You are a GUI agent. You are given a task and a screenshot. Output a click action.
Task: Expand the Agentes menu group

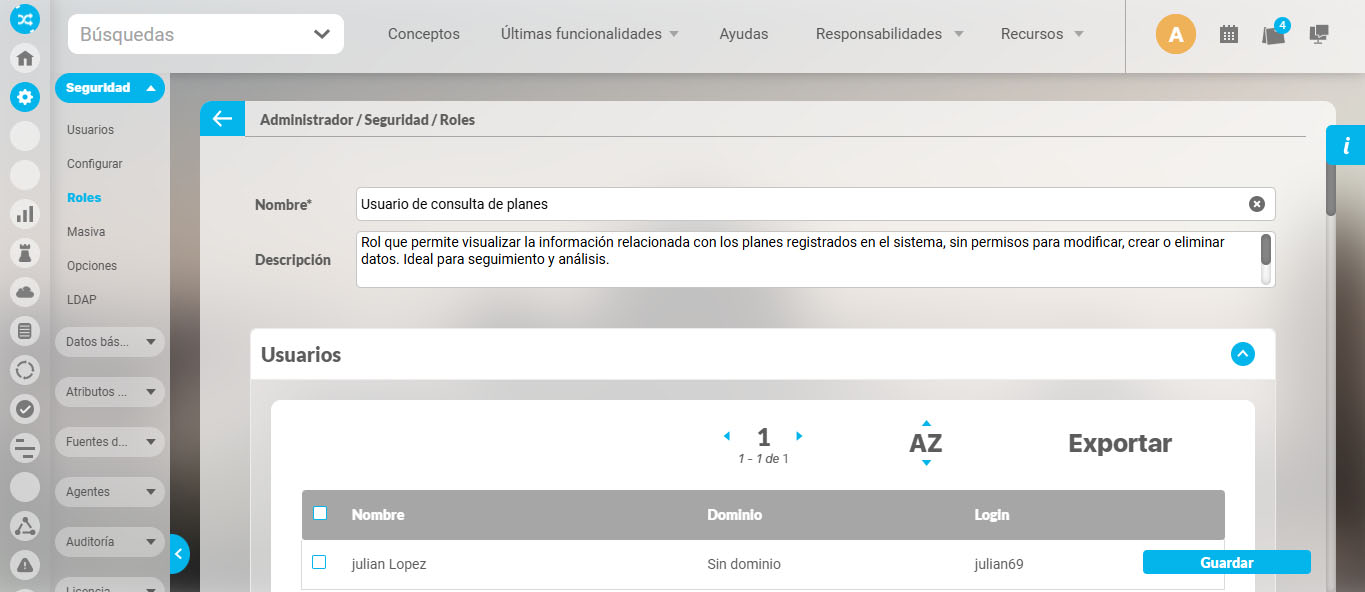point(109,492)
